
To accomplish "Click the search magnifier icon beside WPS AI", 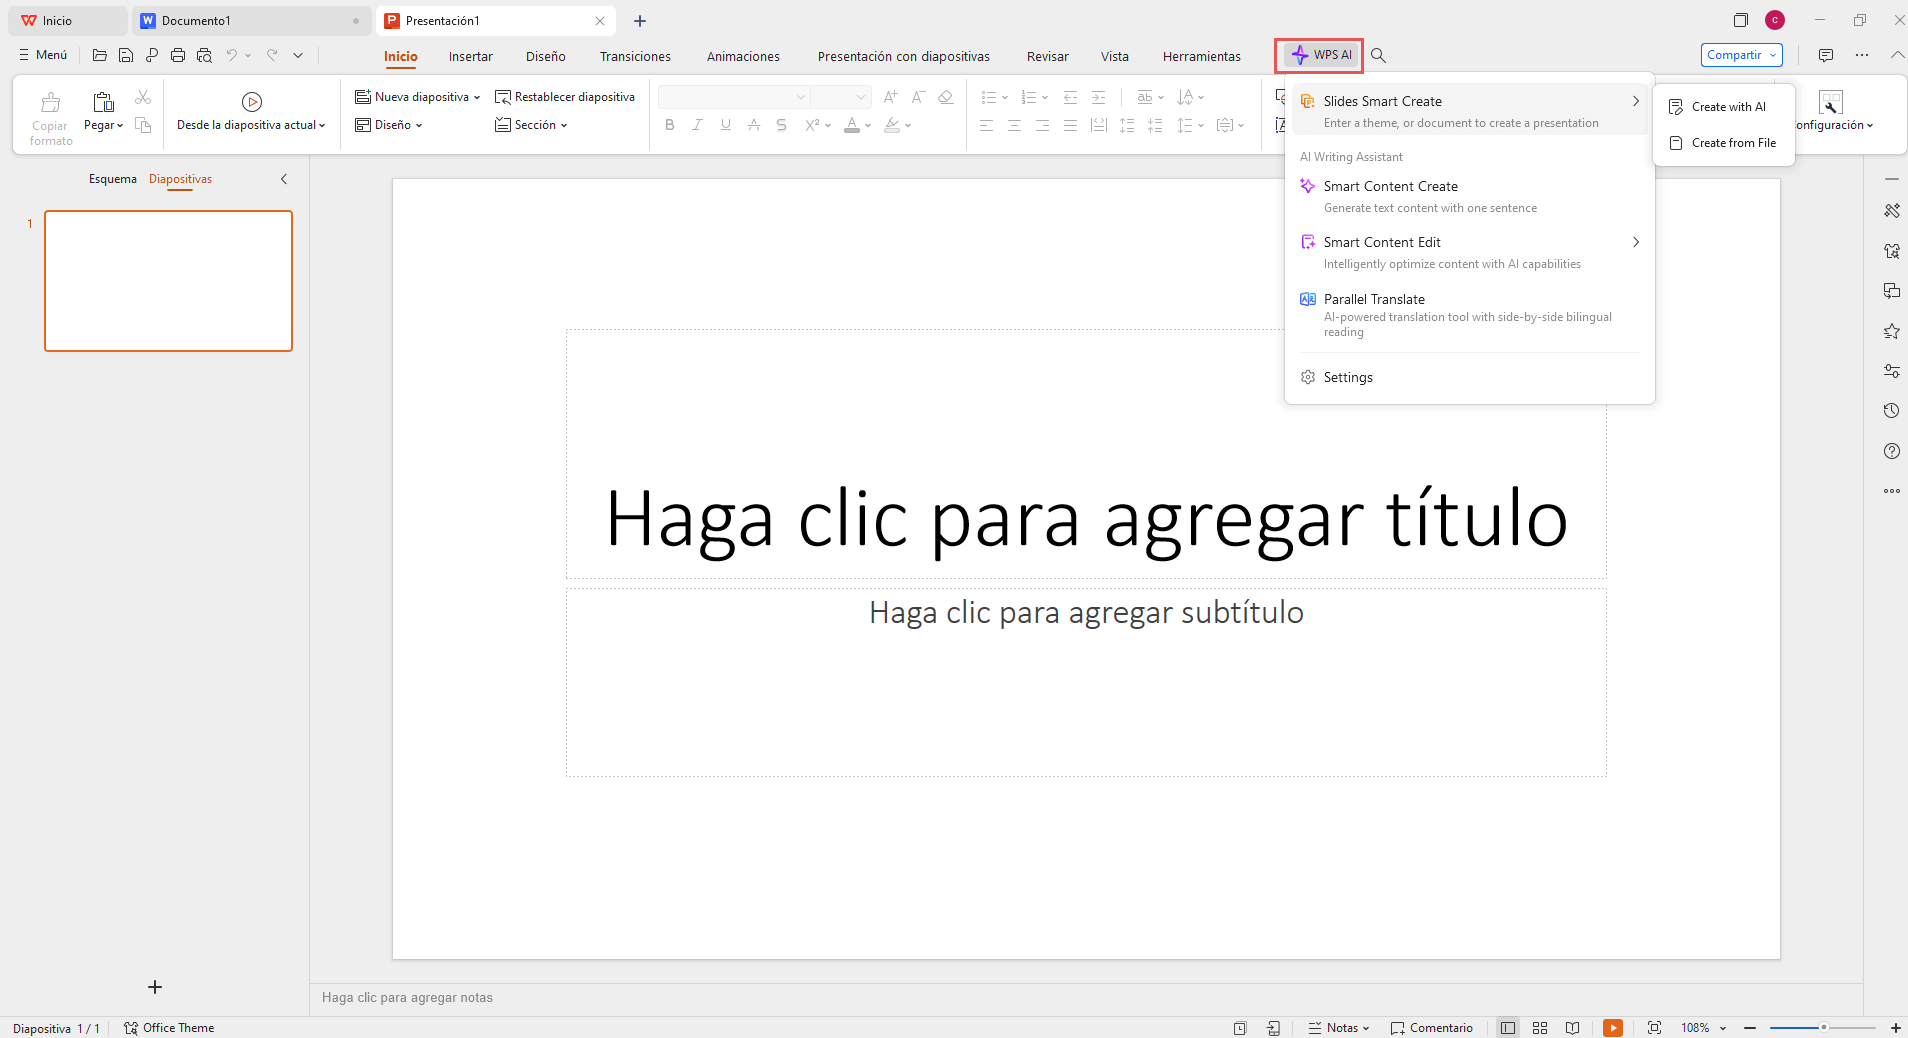I will coord(1378,56).
